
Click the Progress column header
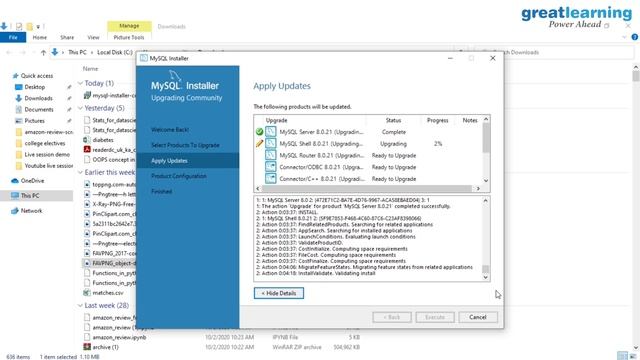click(438, 120)
